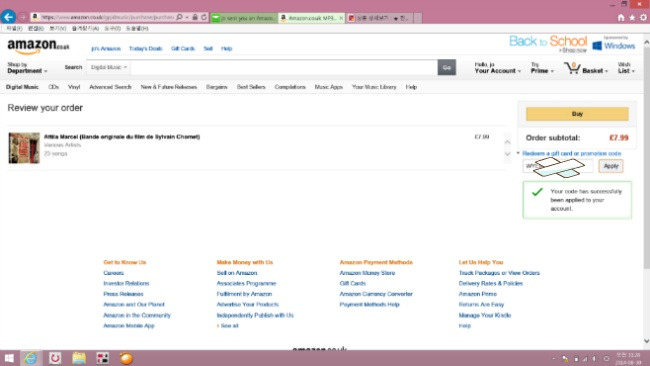
Task: Click the orange ball taskbar icon
Action: [126, 358]
